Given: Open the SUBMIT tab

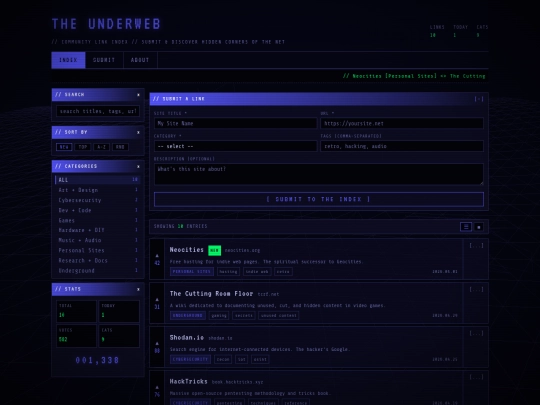Looking at the screenshot, I should coord(104,60).
